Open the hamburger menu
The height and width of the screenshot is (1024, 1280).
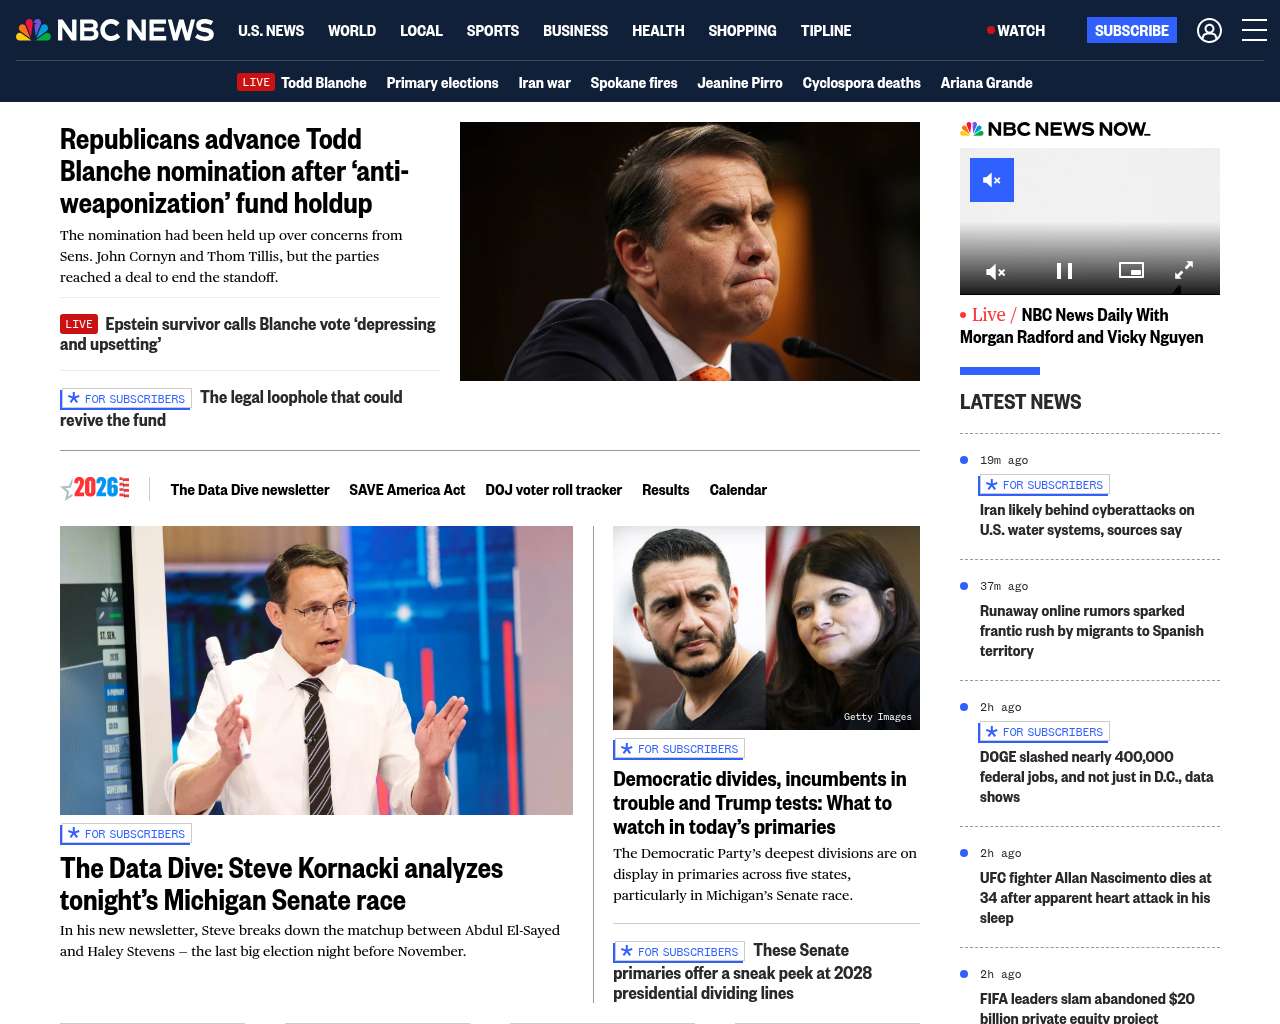pos(1254,31)
